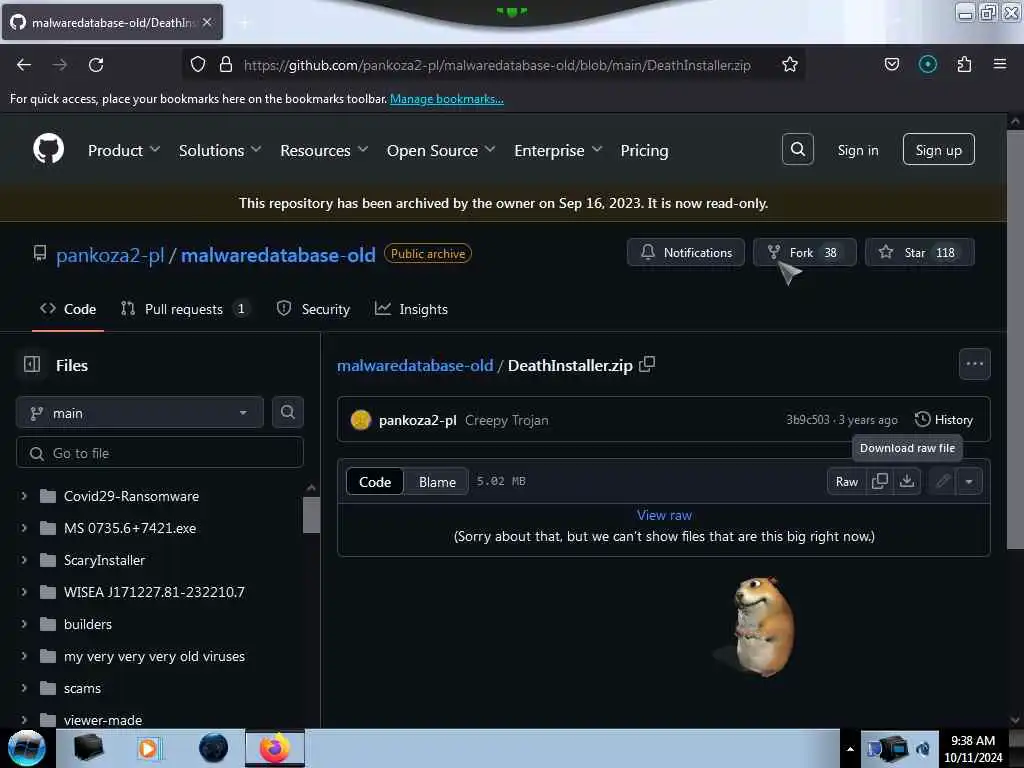Open the Pricing menu link
This screenshot has width=1024, height=768.
(x=644, y=150)
